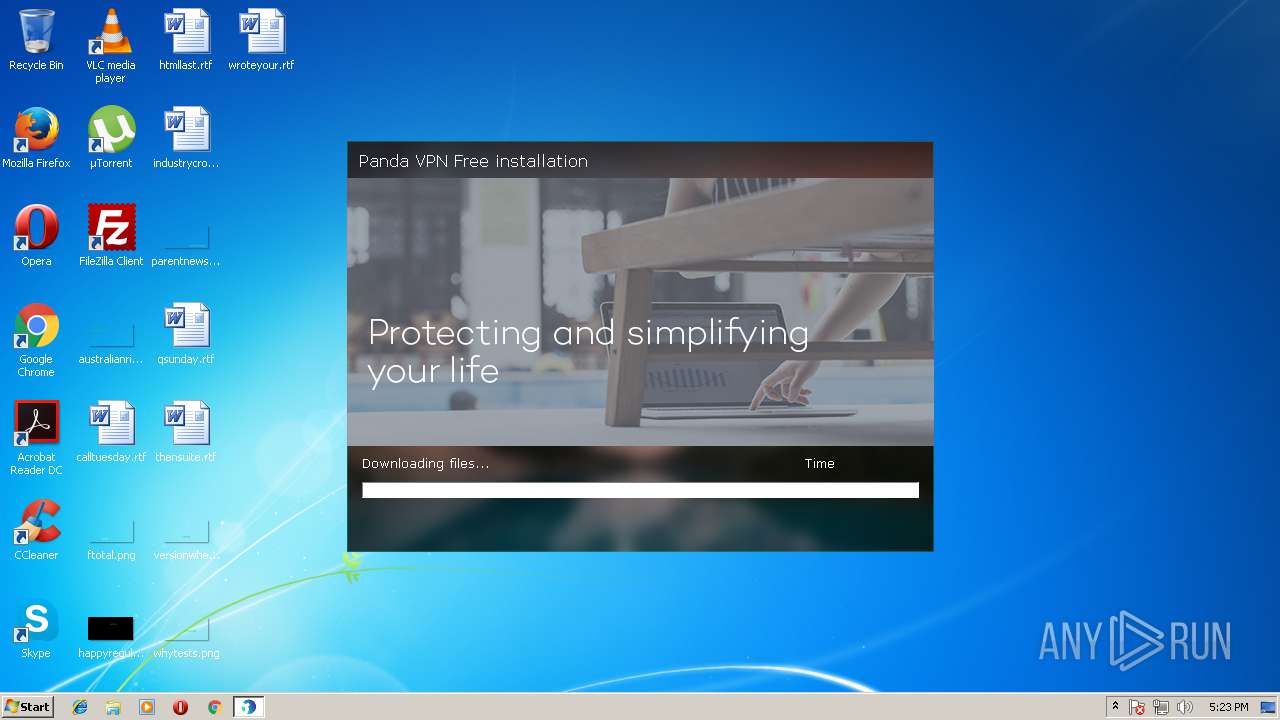This screenshot has height=720, width=1280.
Task: Launch Opera browser shortcut
Action: 36,236
